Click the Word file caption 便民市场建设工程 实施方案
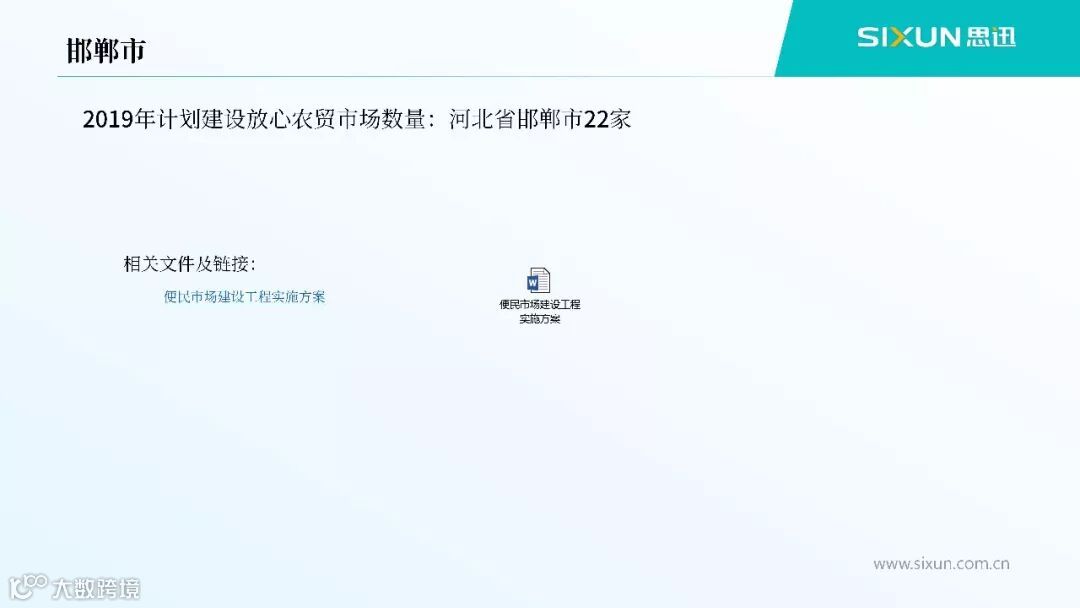This screenshot has height=608, width=1080. pos(539,311)
